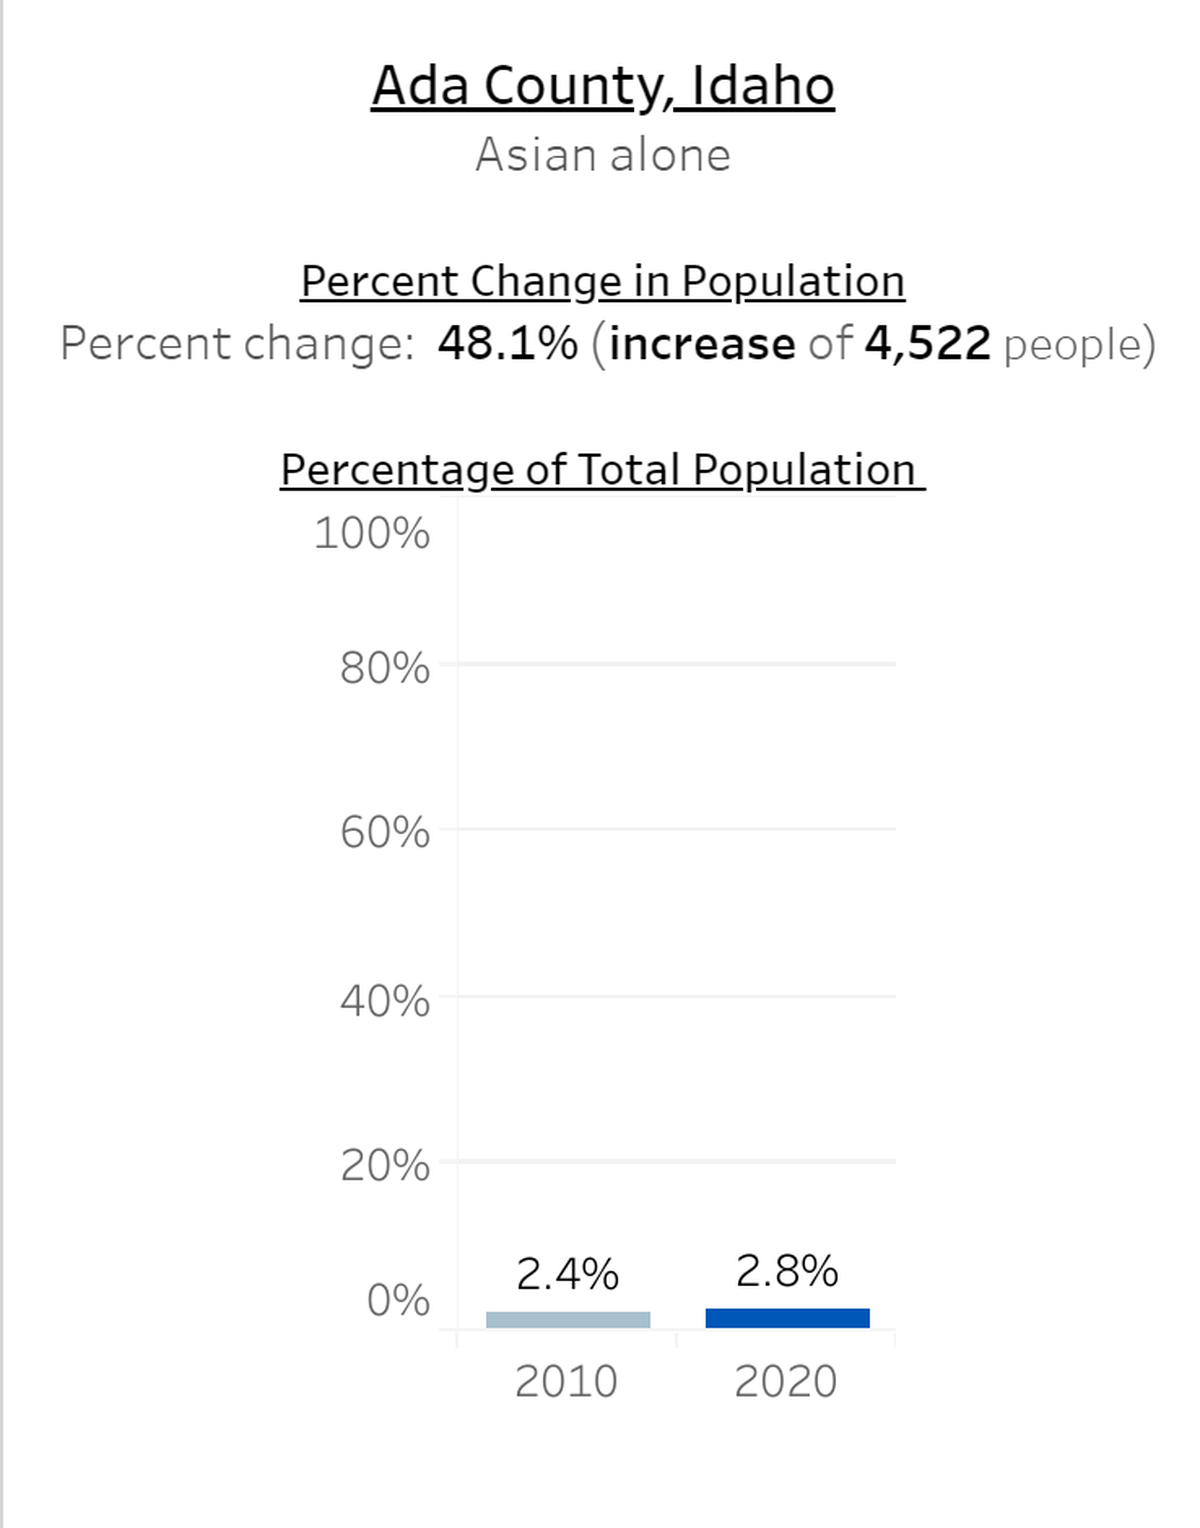Click the 80% axis tick label
1200x1528 pixels.
pos(385,668)
